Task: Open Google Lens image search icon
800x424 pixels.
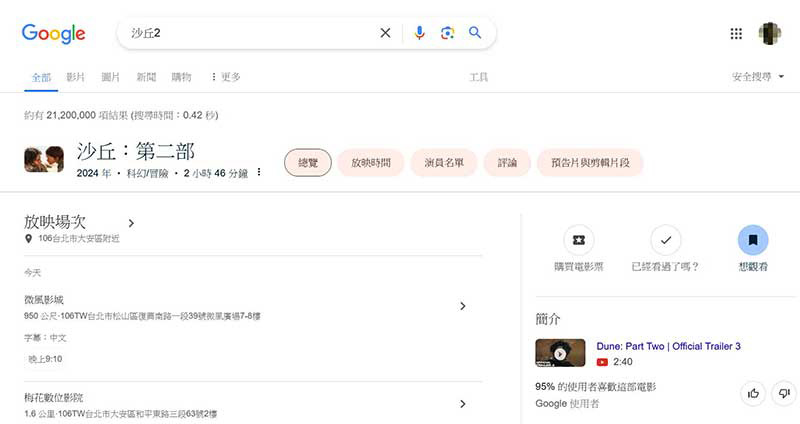Action: 447,33
